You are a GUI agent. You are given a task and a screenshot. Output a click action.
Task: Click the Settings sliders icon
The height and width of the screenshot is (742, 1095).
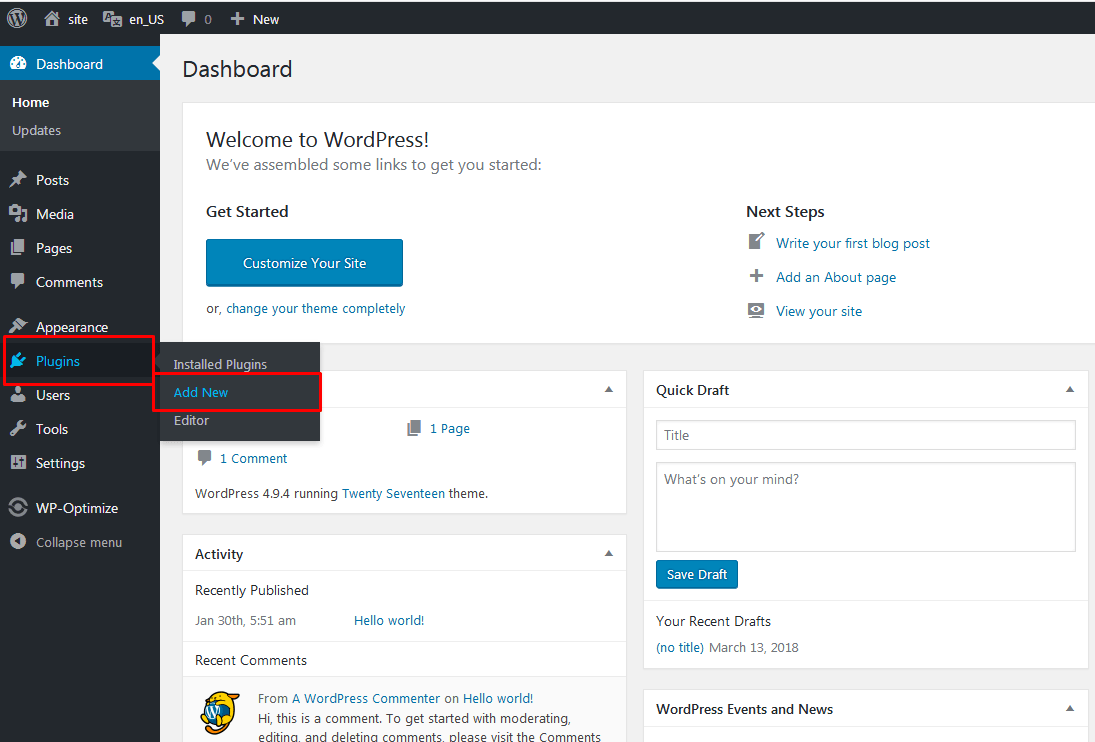(x=18, y=462)
